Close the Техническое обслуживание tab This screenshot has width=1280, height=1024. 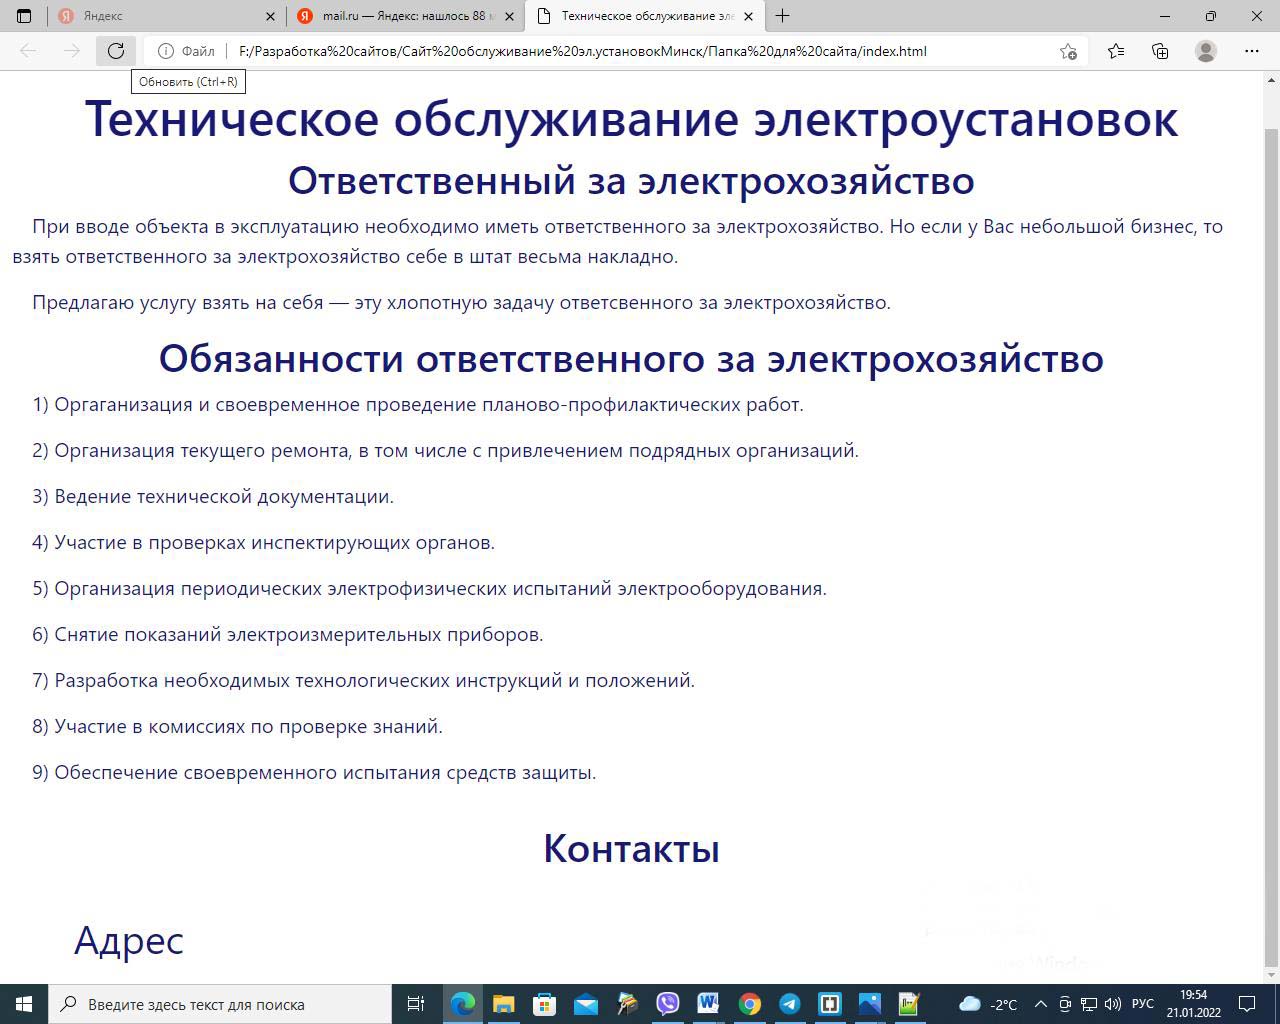coord(748,16)
